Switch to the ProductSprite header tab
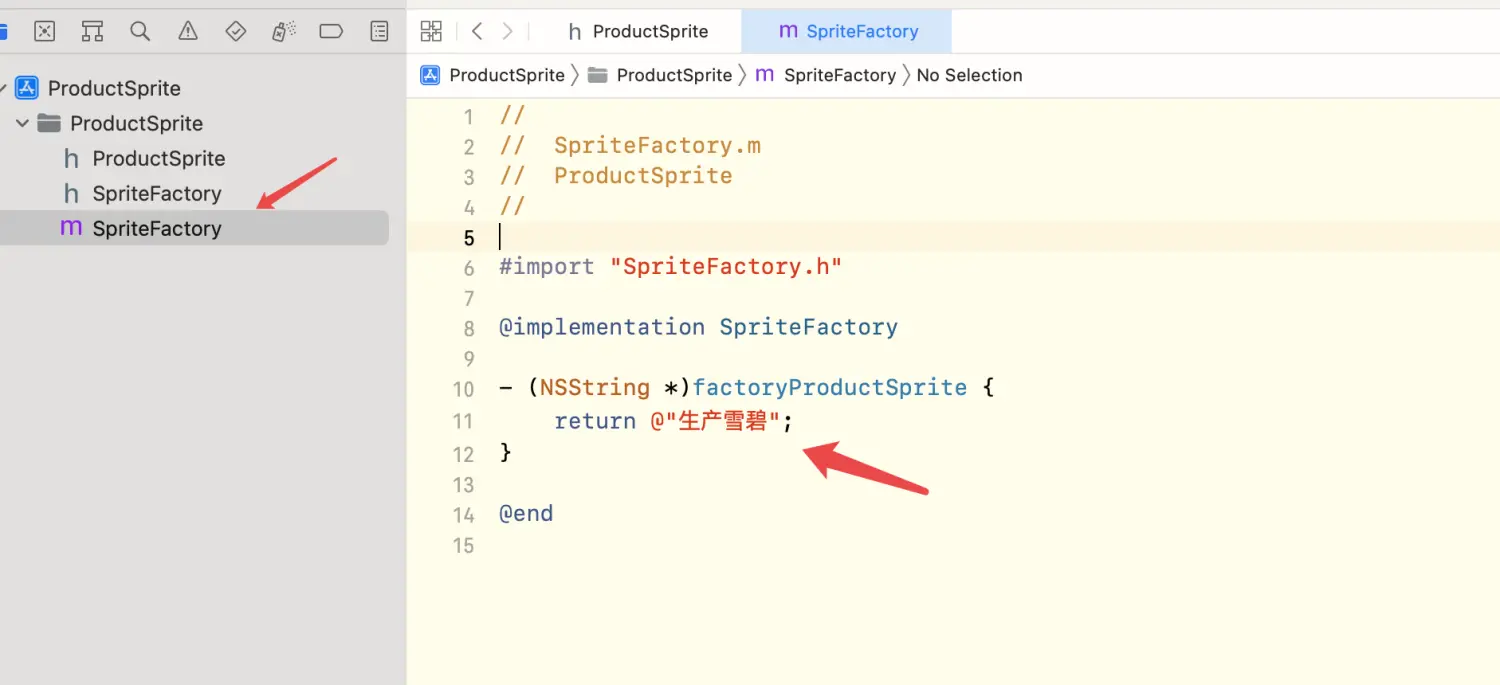1500x685 pixels. [638, 32]
